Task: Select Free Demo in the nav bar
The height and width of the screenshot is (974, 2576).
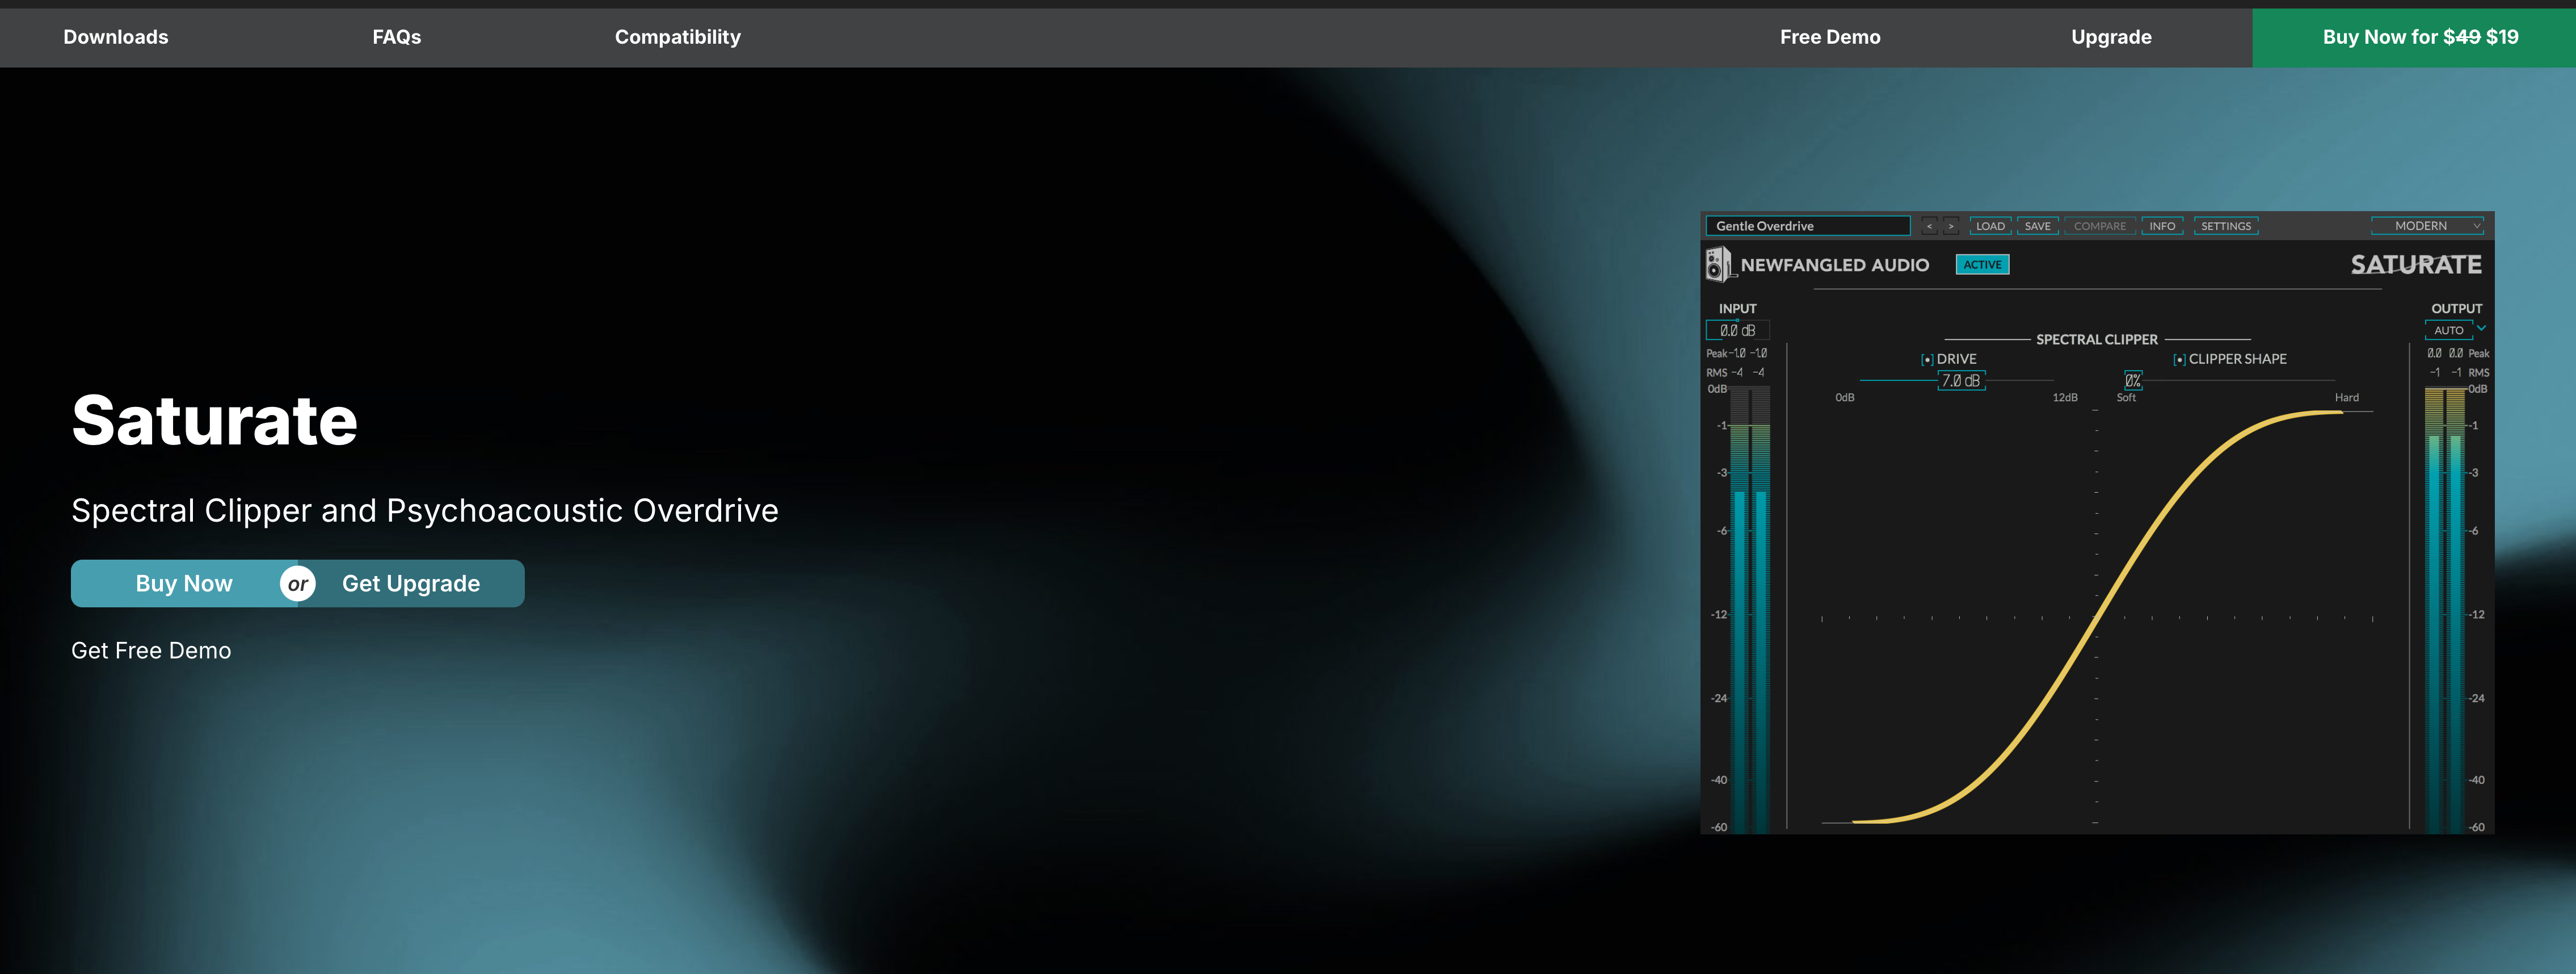Action: coord(1830,37)
